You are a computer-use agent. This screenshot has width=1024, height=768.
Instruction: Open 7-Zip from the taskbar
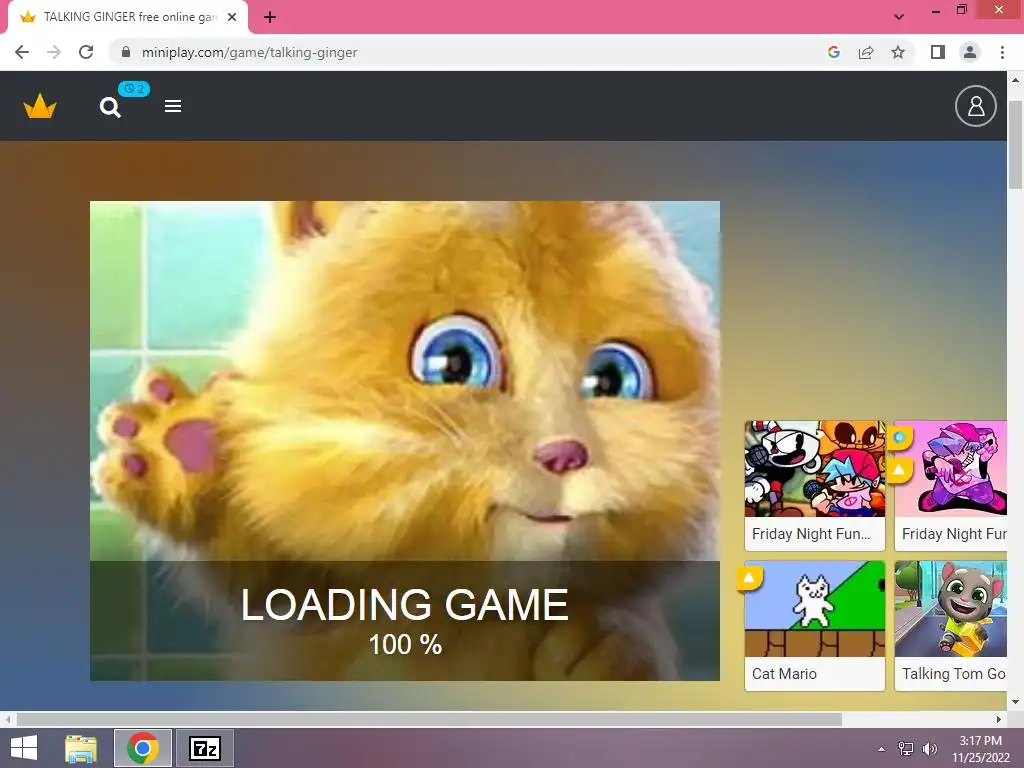(x=204, y=748)
